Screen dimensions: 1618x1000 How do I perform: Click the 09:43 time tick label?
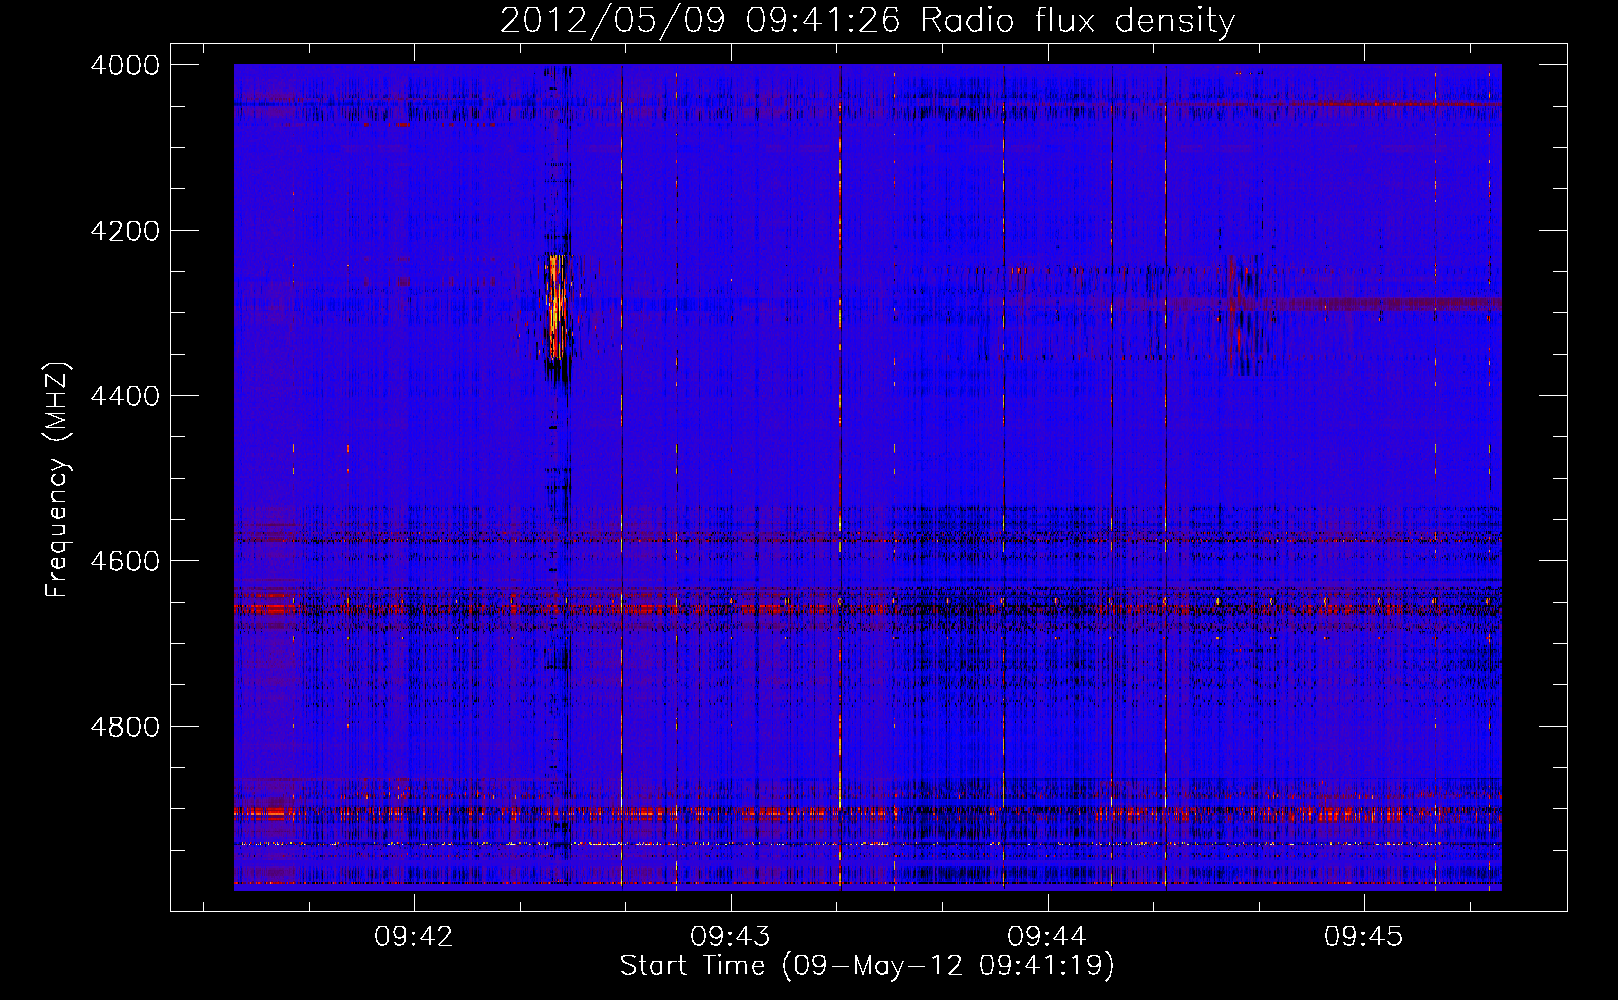(x=731, y=937)
